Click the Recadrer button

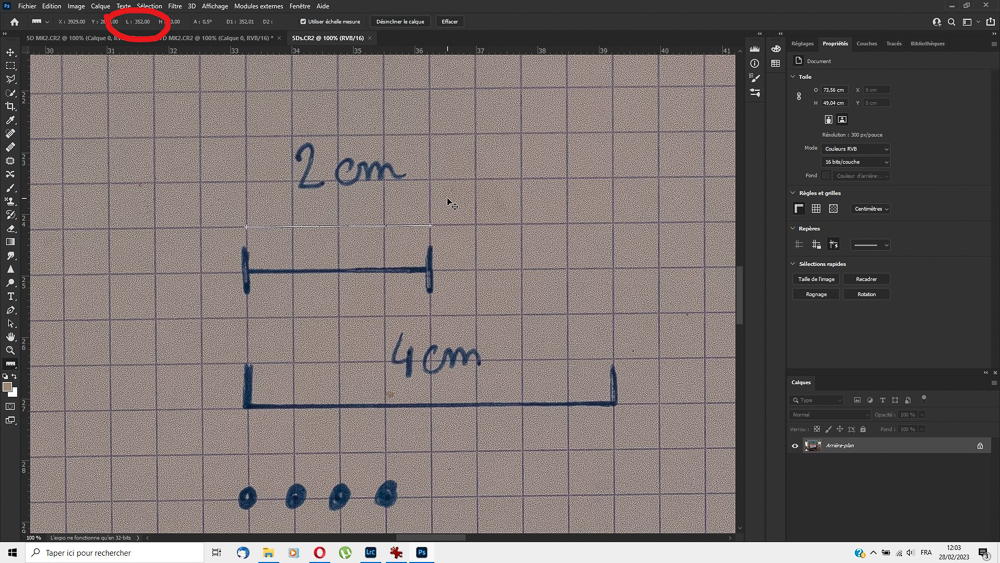(866, 279)
